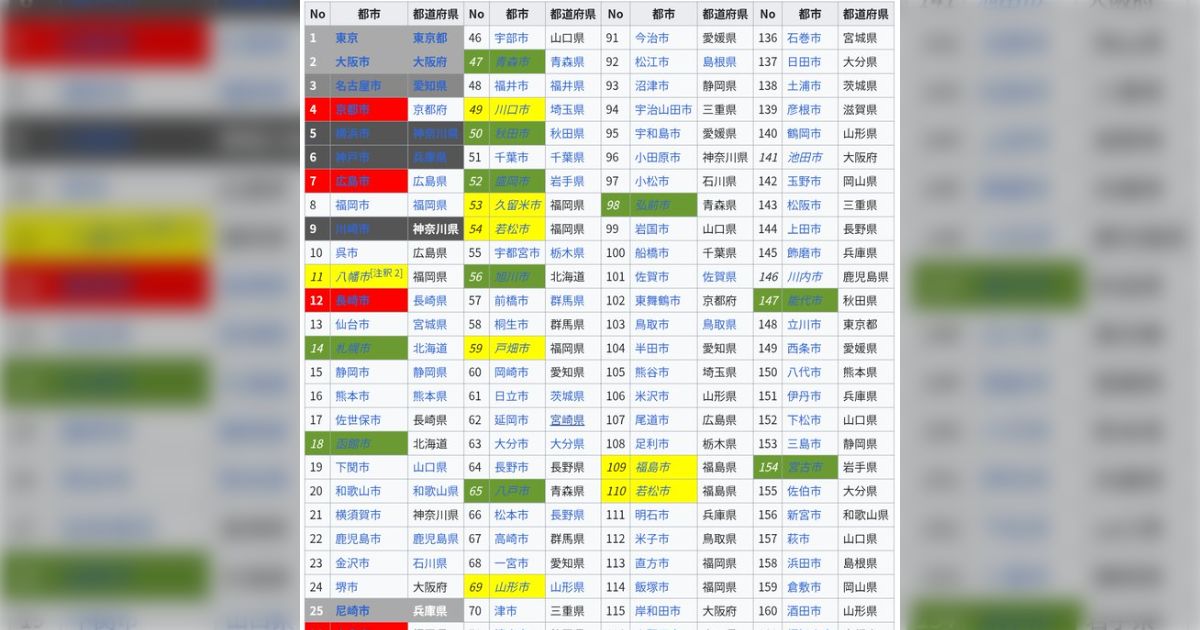Click the 福岡市 link in row 8
Image resolution: width=1200 pixels, height=630 pixels.
click(352, 205)
